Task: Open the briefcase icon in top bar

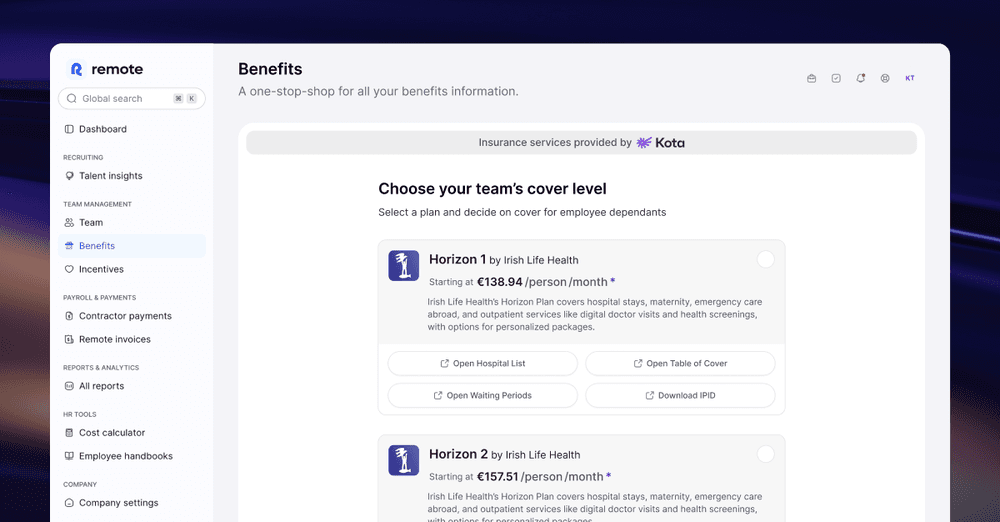Action: coord(811,78)
